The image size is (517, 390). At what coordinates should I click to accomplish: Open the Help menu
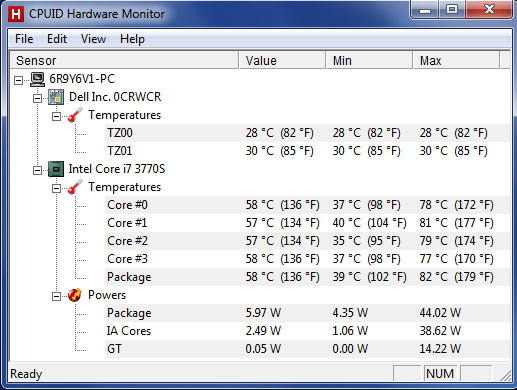(132, 39)
